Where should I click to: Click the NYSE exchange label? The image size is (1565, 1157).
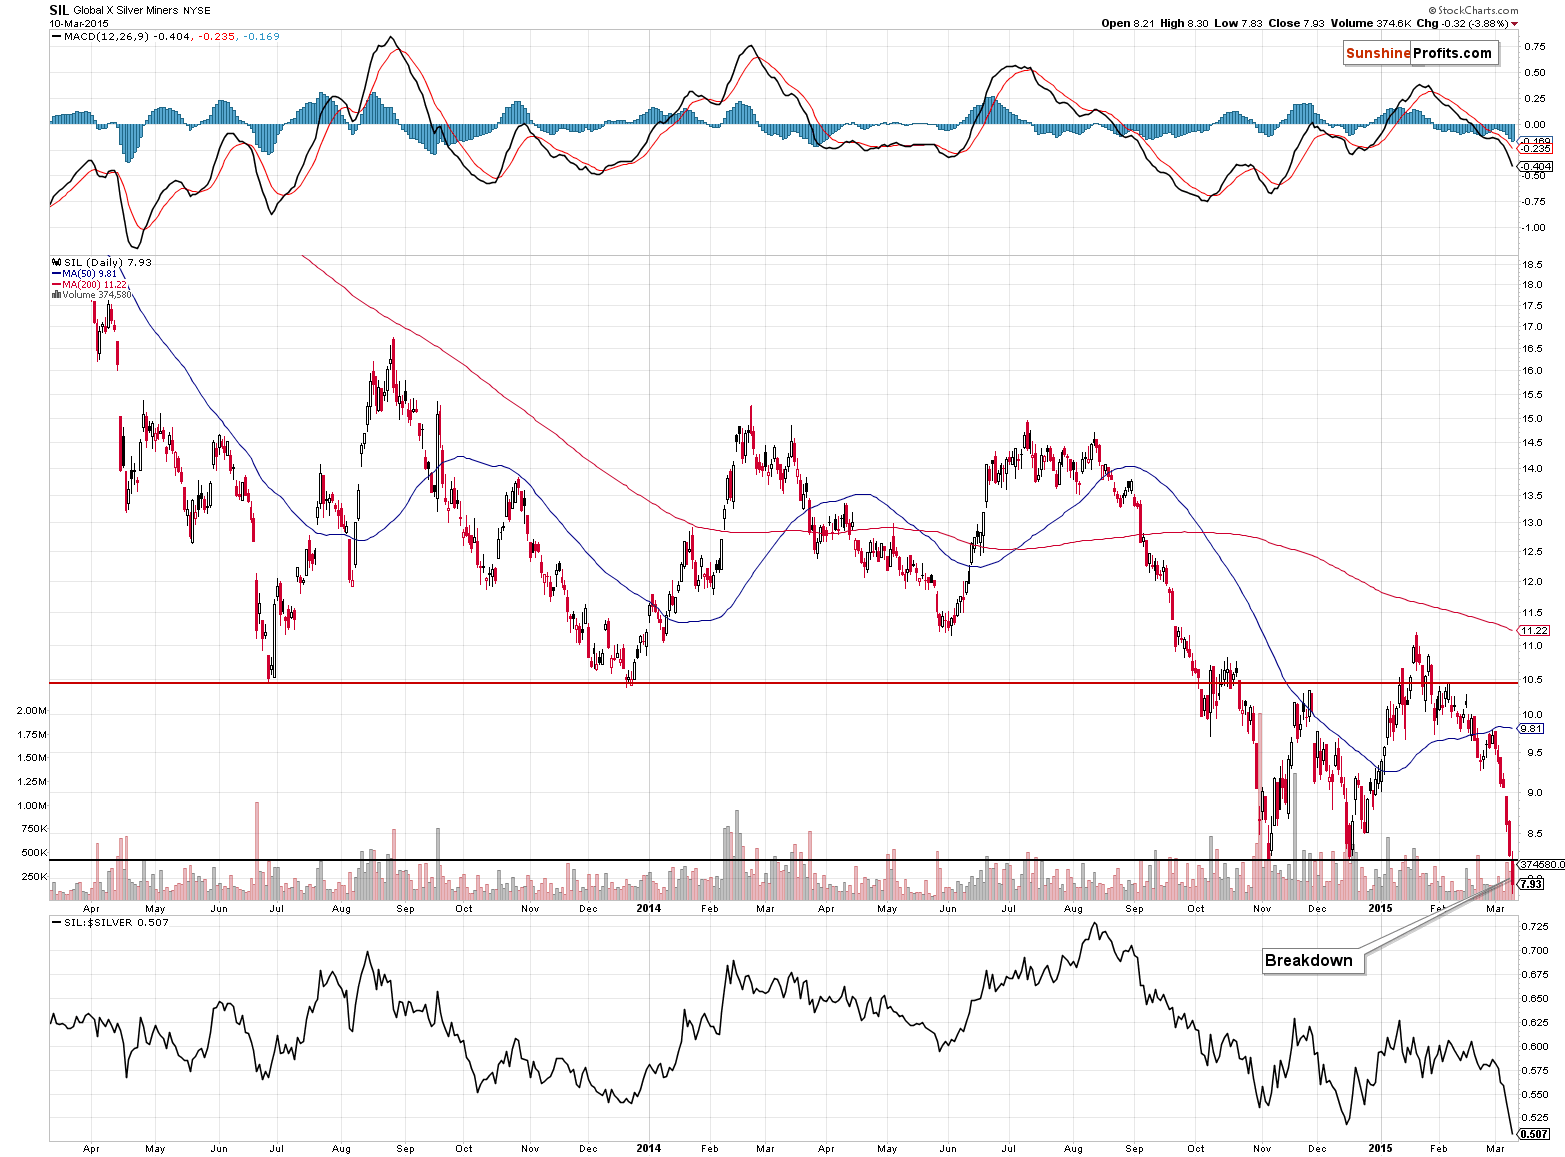pos(197,11)
